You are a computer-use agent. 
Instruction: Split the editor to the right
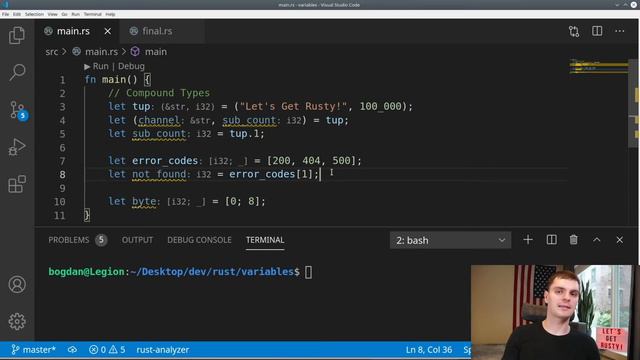tap(597, 31)
